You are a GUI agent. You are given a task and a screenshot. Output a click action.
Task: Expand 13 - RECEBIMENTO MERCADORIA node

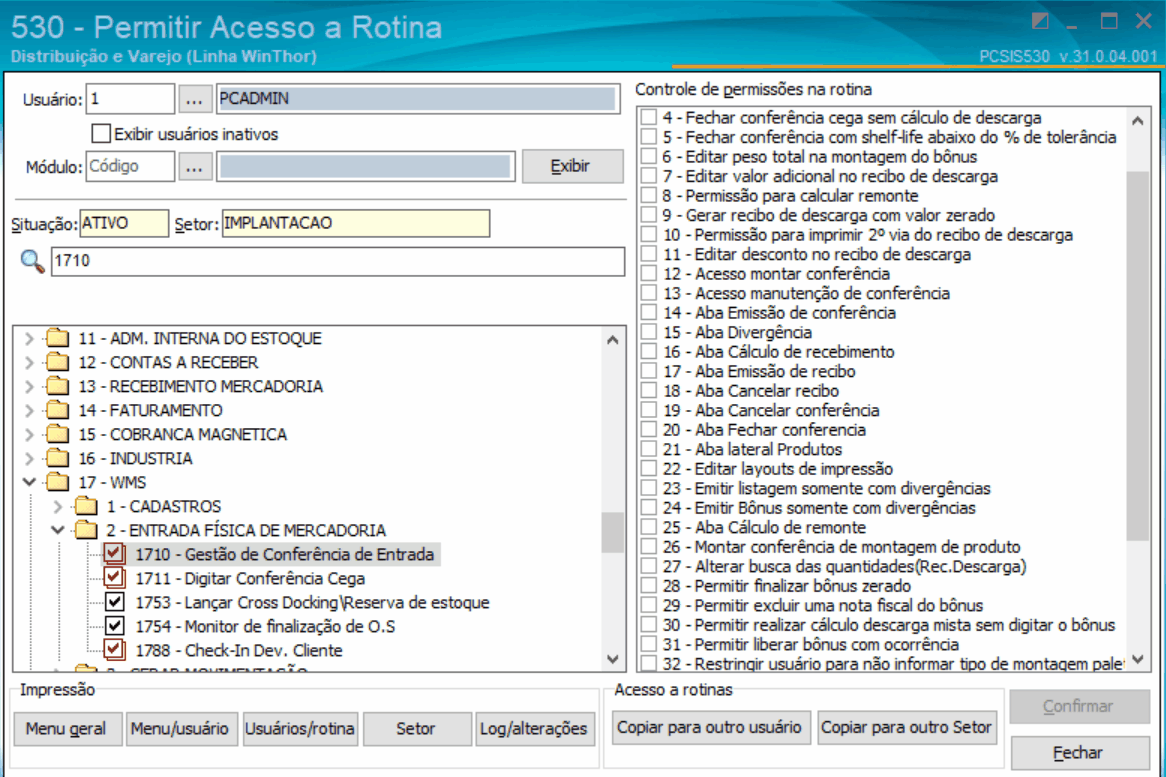(x=29, y=386)
